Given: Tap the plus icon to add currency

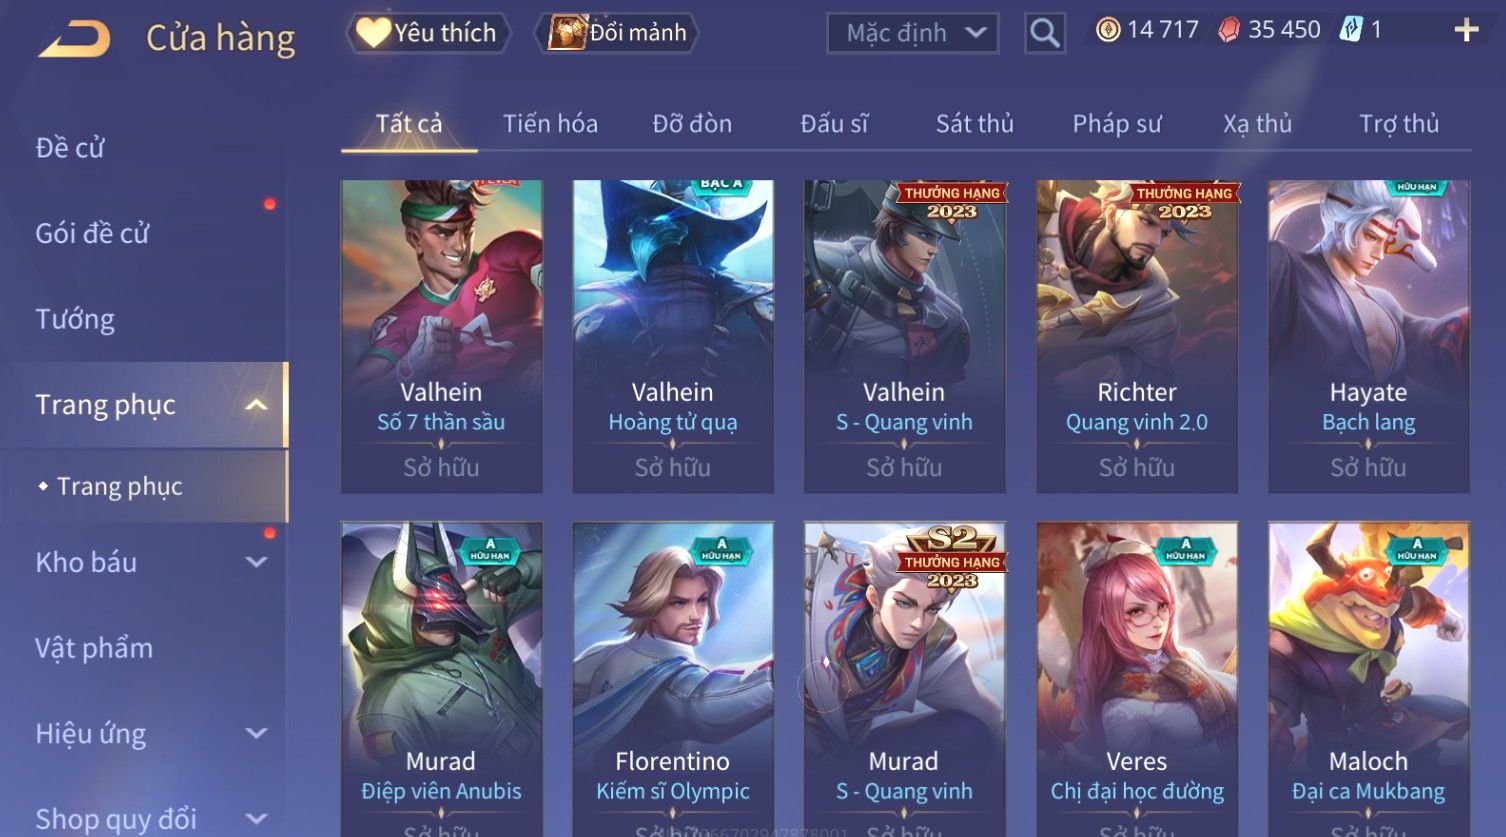Looking at the screenshot, I should [x=1466, y=30].
